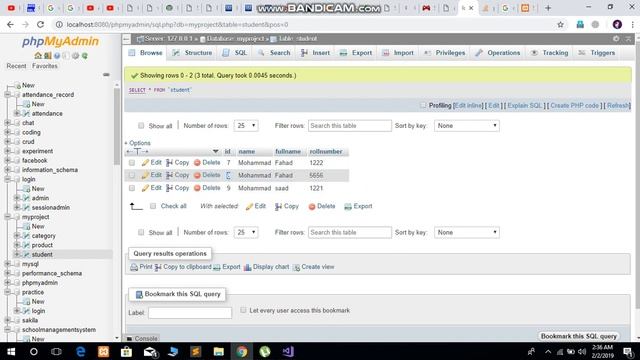Screen dimensions: 640x360
Task: Click the Edit inline link
Action: (x=468, y=106)
